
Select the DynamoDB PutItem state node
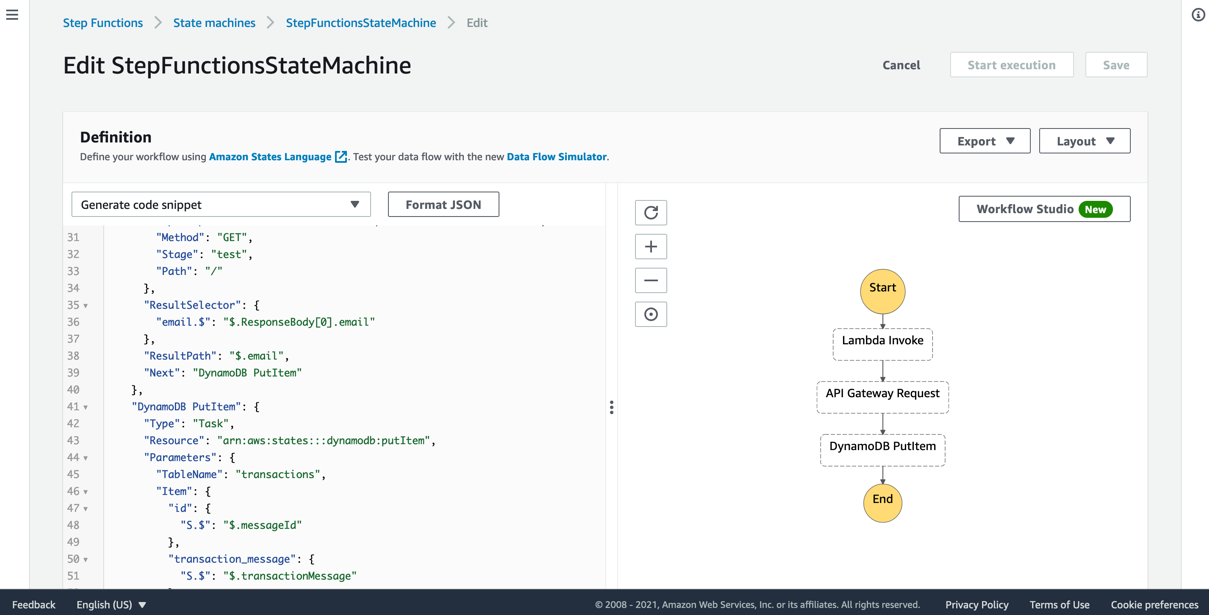coord(883,450)
